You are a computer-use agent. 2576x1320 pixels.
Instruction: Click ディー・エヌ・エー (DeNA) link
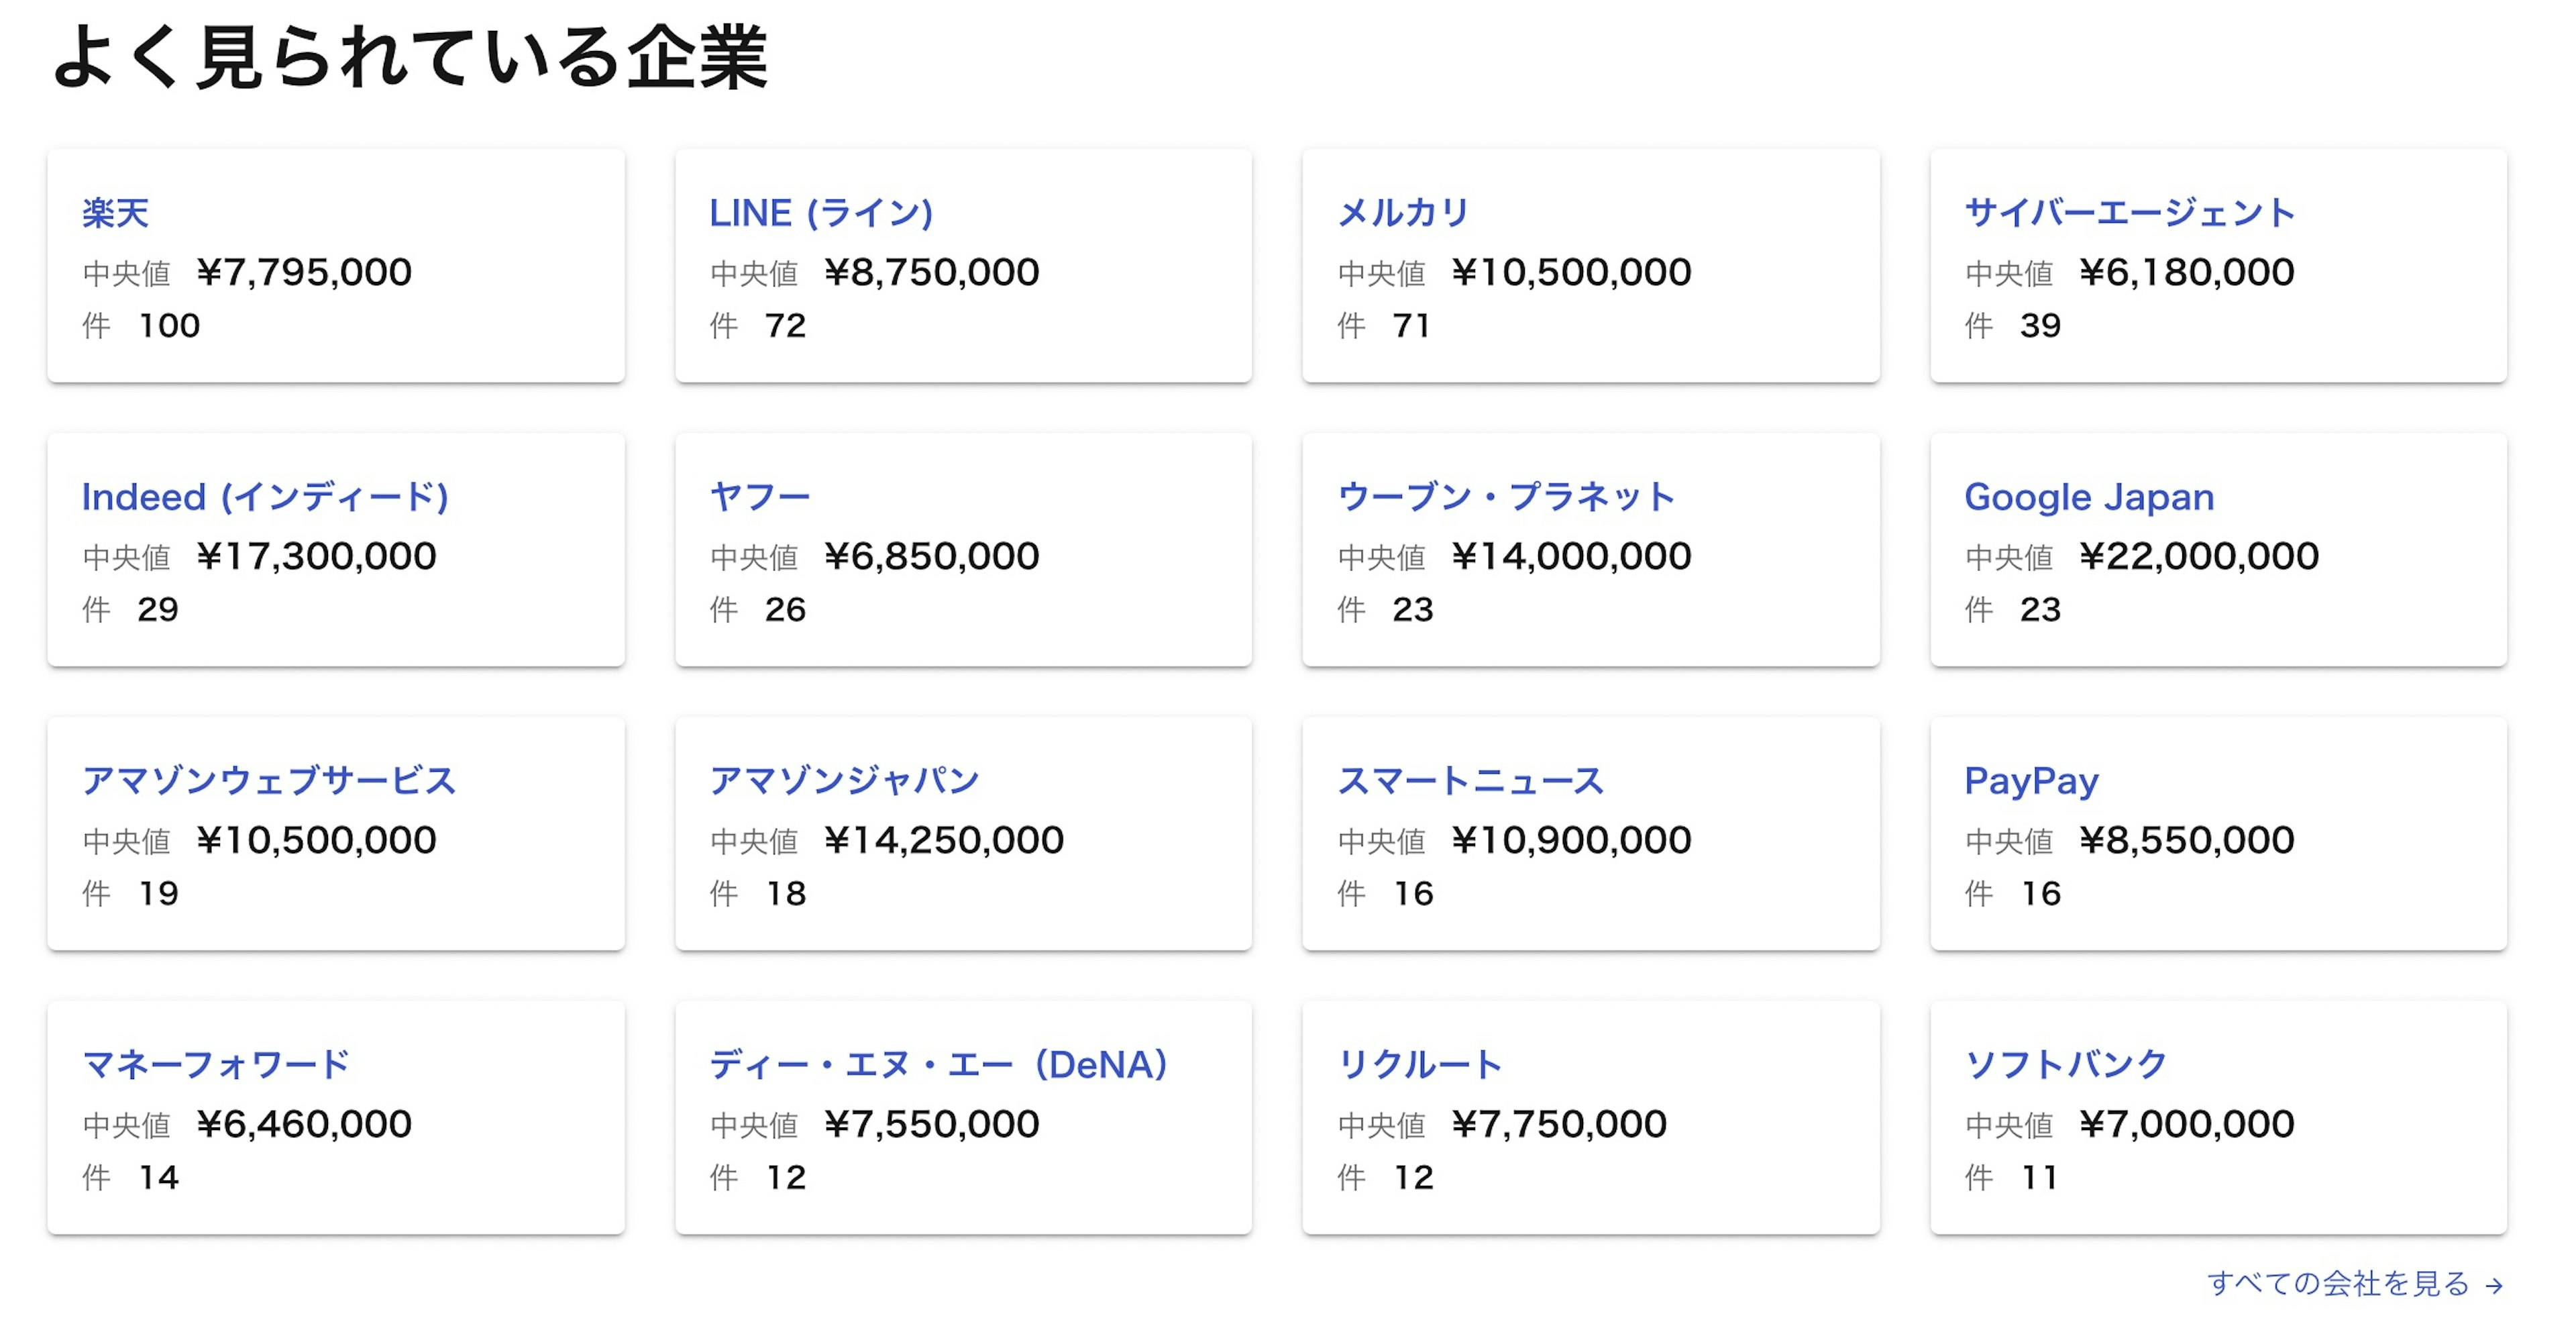[938, 1065]
